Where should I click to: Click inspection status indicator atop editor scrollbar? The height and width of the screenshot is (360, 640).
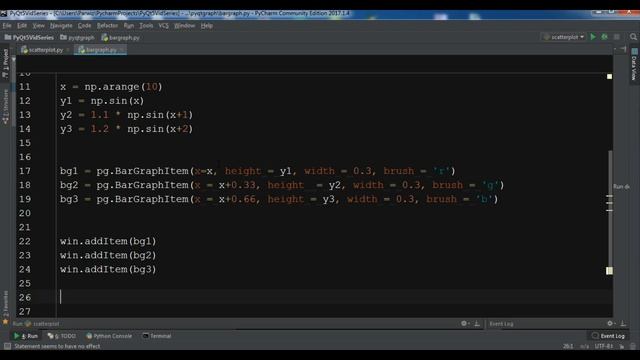(x=609, y=76)
